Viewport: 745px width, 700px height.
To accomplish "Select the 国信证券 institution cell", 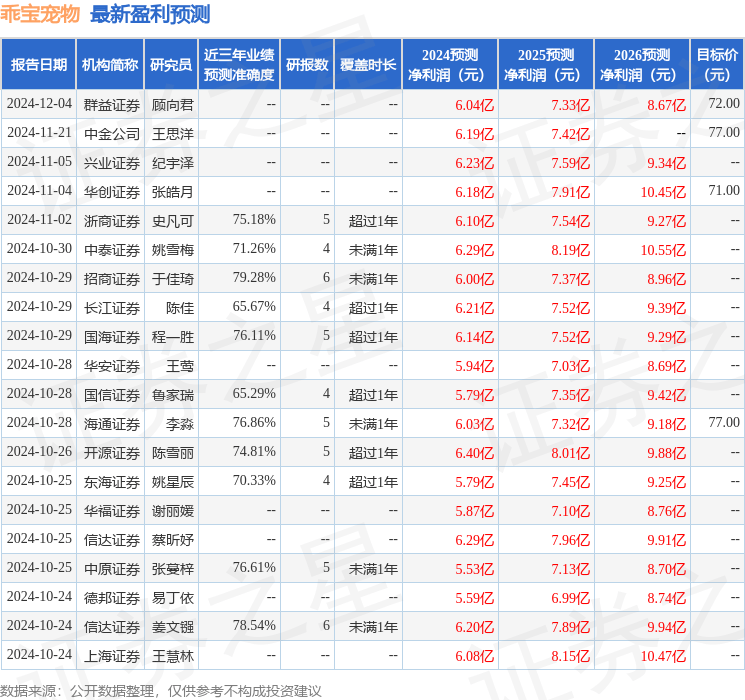I will coord(112,394).
